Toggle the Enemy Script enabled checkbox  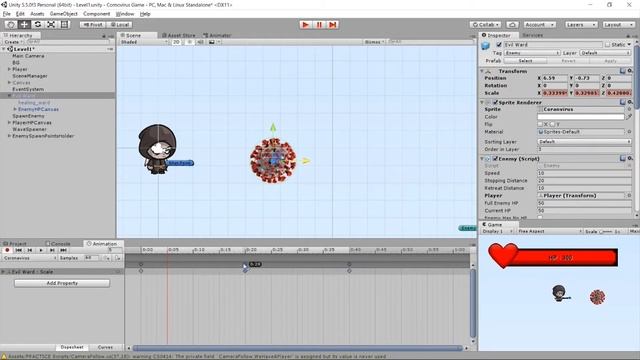495,158
